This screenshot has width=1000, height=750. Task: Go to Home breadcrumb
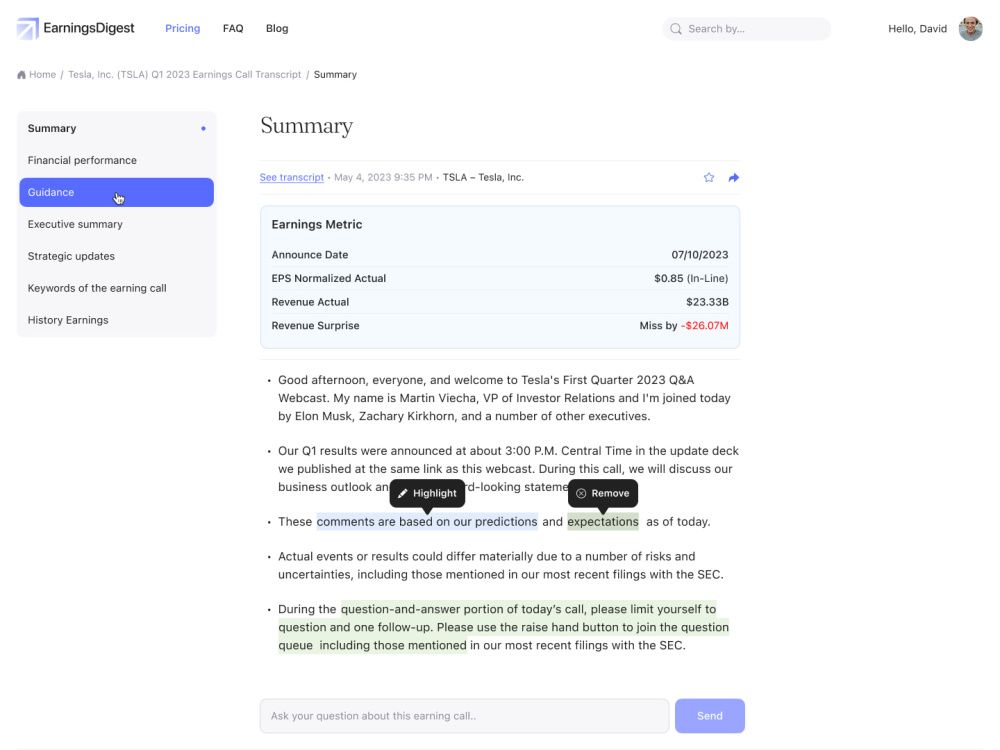pyautogui.click(x=42, y=75)
